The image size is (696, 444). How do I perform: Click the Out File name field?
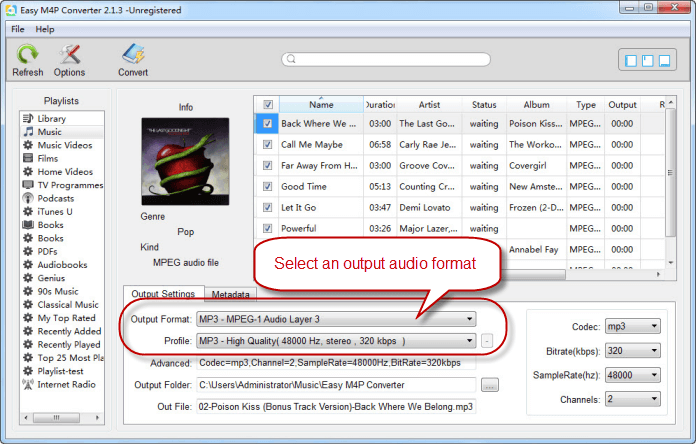pyautogui.click(x=336, y=407)
